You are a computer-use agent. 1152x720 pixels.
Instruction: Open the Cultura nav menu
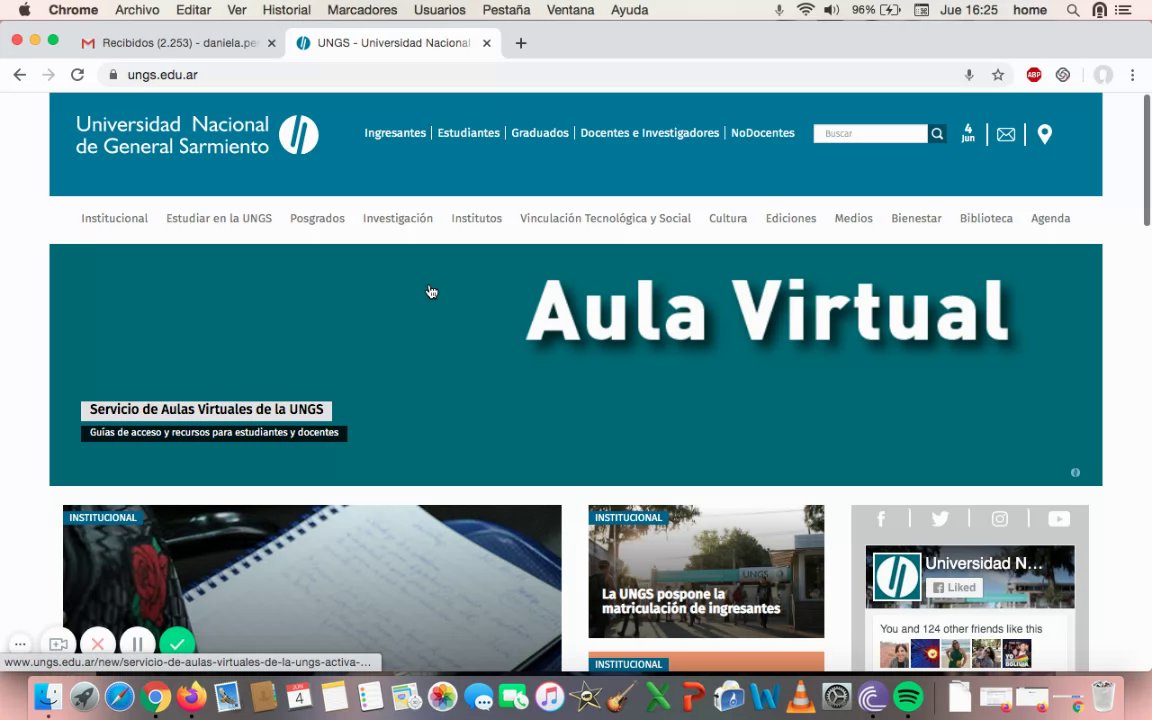point(728,218)
